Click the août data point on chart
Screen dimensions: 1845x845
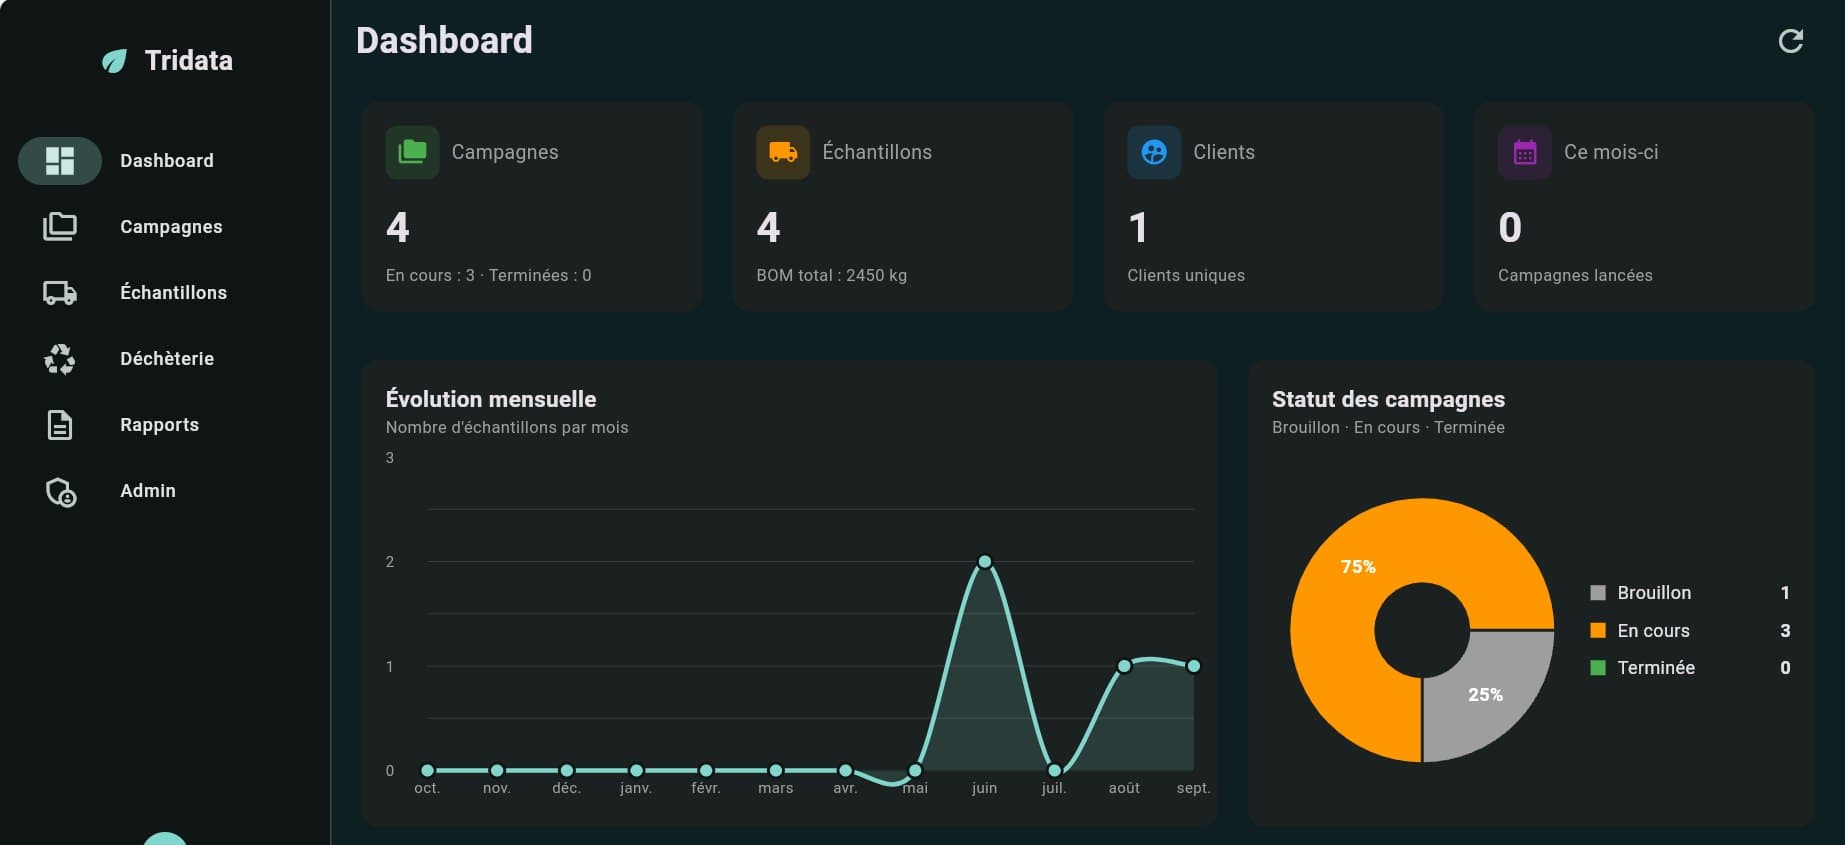click(x=1124, y=666)
